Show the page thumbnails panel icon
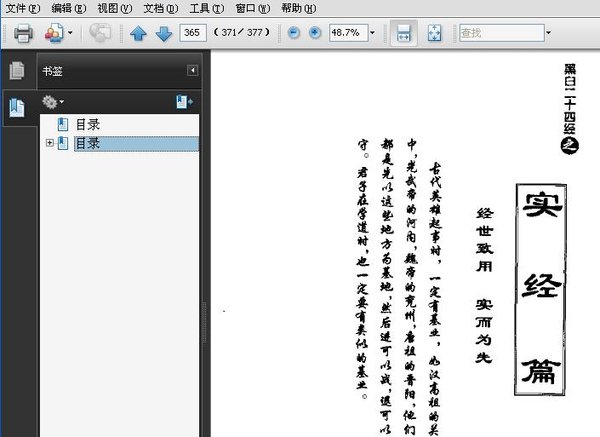The height and width of the screenshot is (437, 600). (x=17, y=70)
